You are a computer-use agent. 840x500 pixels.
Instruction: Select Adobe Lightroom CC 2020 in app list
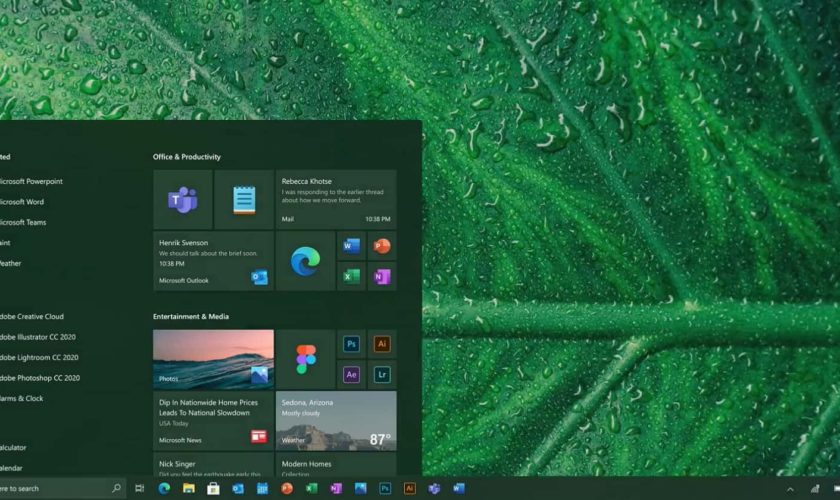39,357
